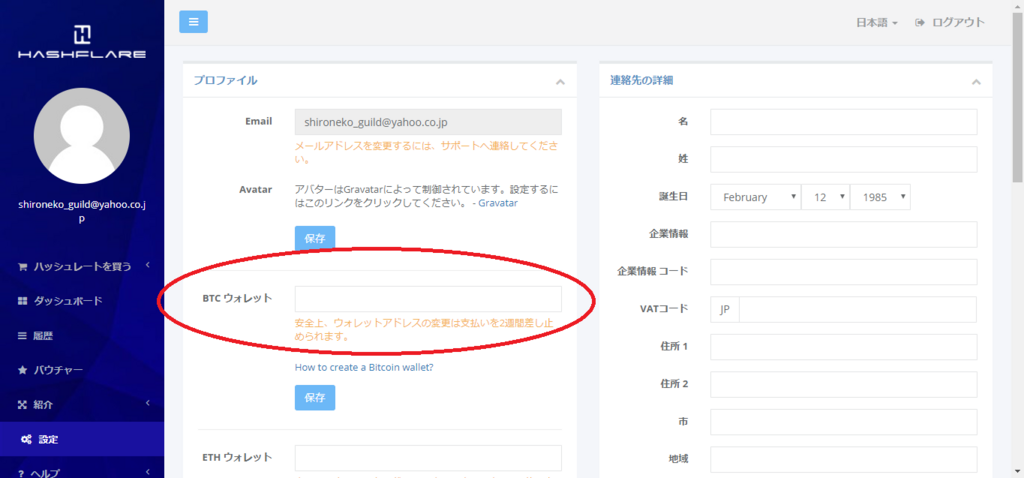This screenshot has height=478, width=1024.
Task: Focus the 企業情報 コード input field
Action: (844, 272)
